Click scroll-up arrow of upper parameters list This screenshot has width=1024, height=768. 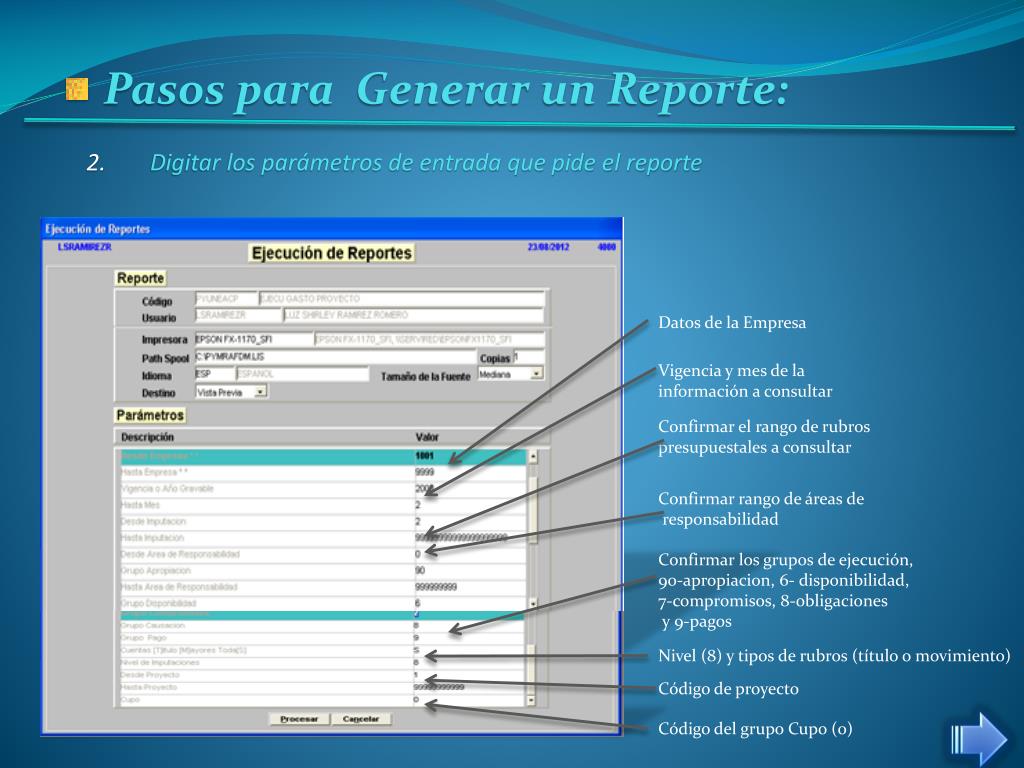tap(533, 456)
